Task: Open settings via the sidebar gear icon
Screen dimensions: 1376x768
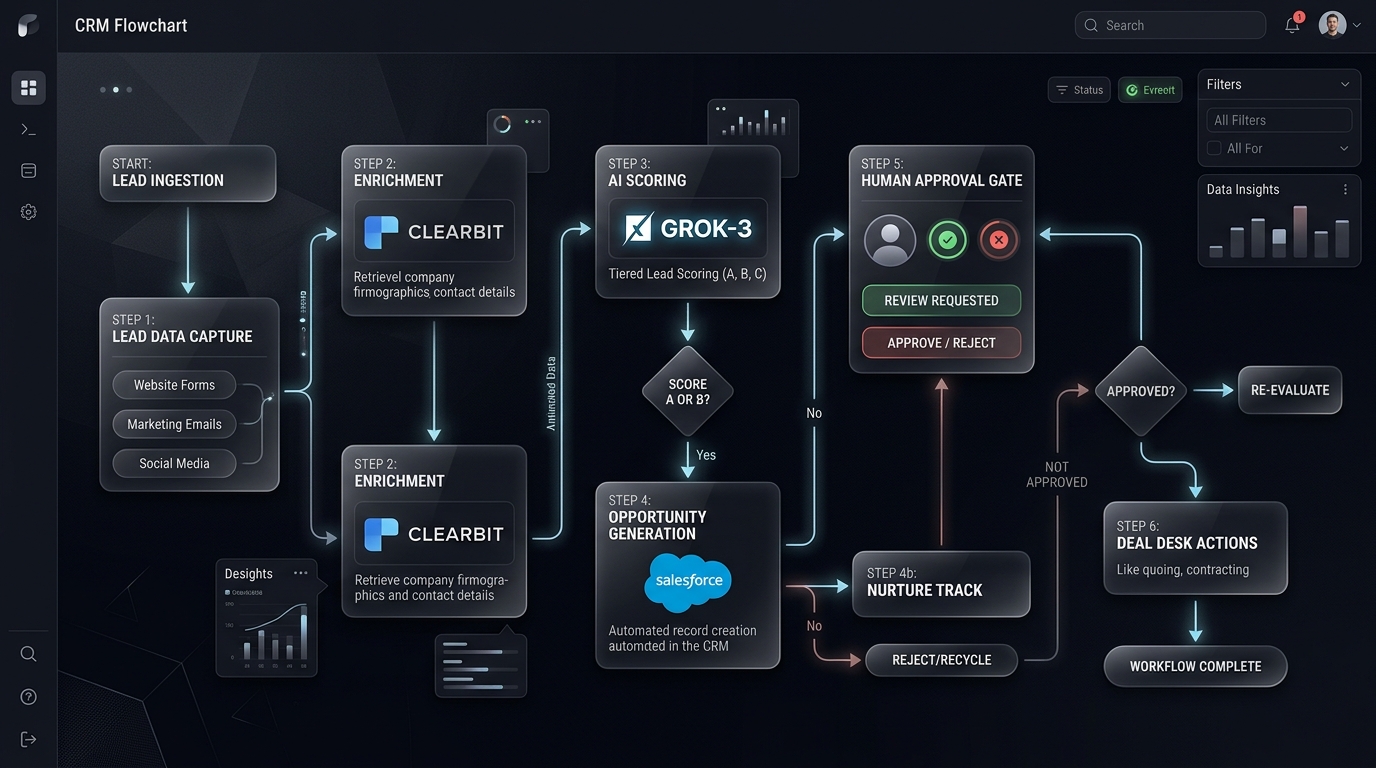Action: [28, 212]
